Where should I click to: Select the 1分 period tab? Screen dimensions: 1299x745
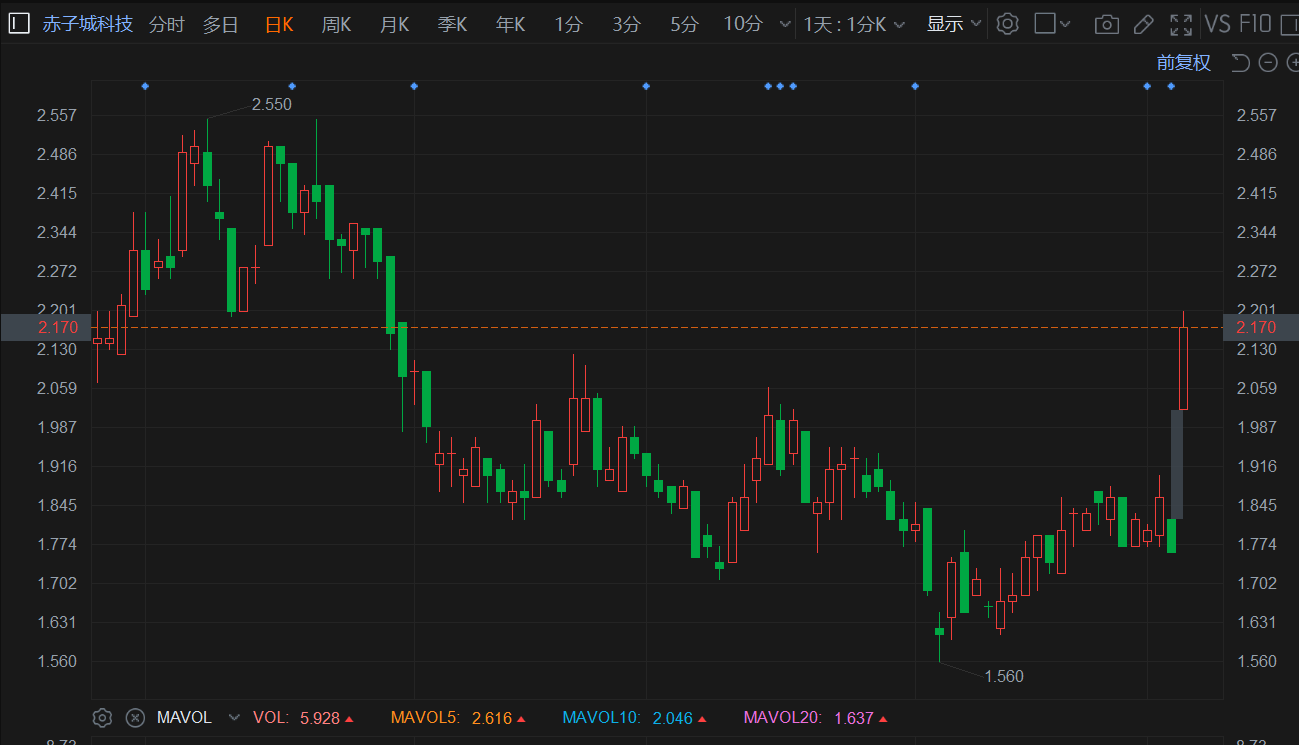(x=568, y=24)
